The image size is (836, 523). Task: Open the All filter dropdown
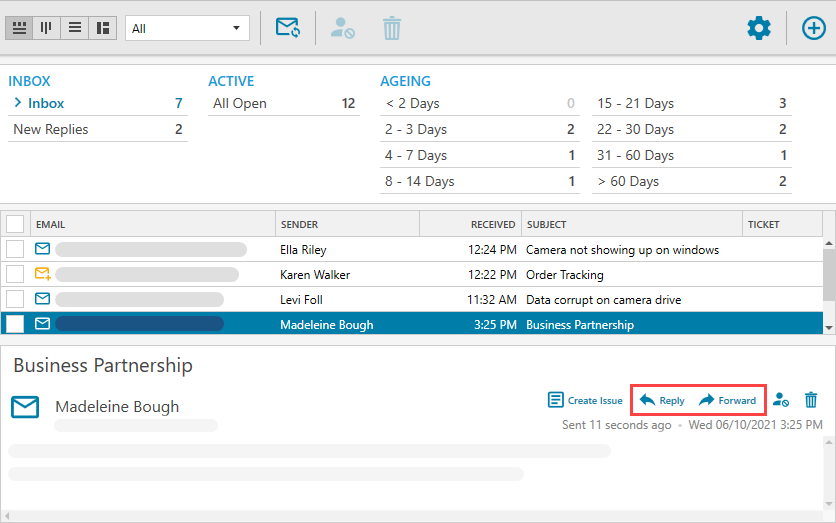tap(187, 28)
